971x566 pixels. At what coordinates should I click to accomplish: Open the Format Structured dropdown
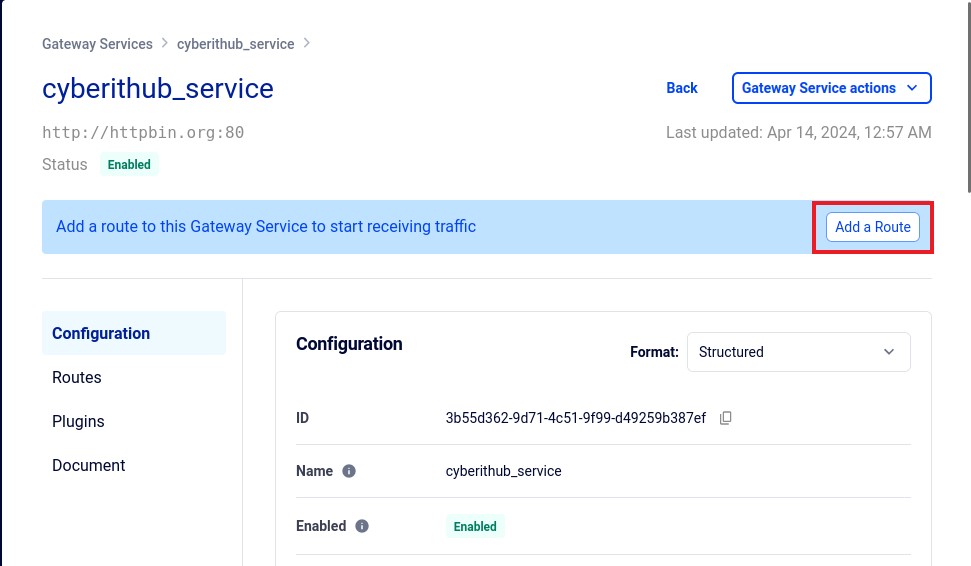point(798,352)
